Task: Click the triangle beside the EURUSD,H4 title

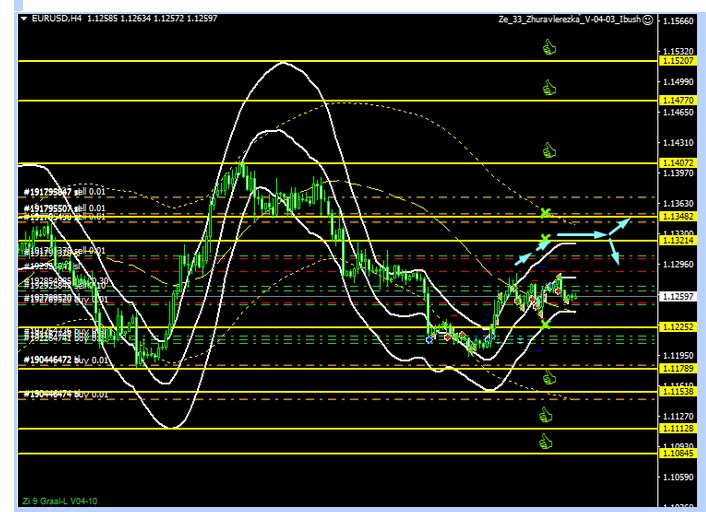Action: tap(24, 19)
